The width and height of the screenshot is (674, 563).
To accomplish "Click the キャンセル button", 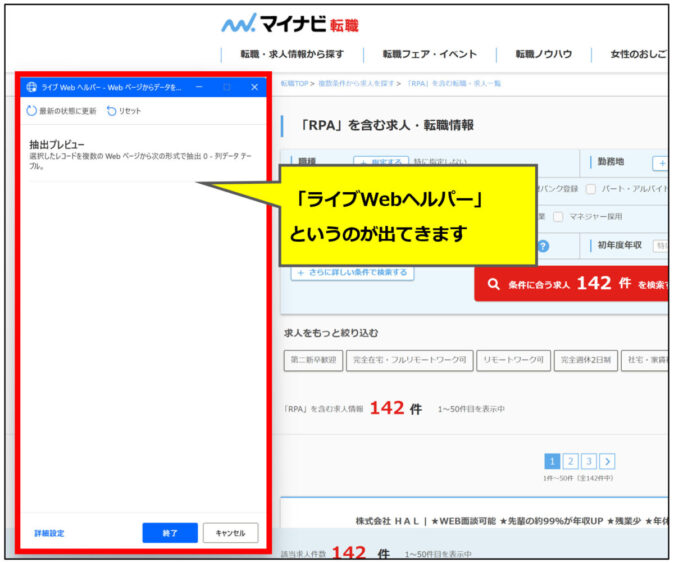I will click(230, 533).
